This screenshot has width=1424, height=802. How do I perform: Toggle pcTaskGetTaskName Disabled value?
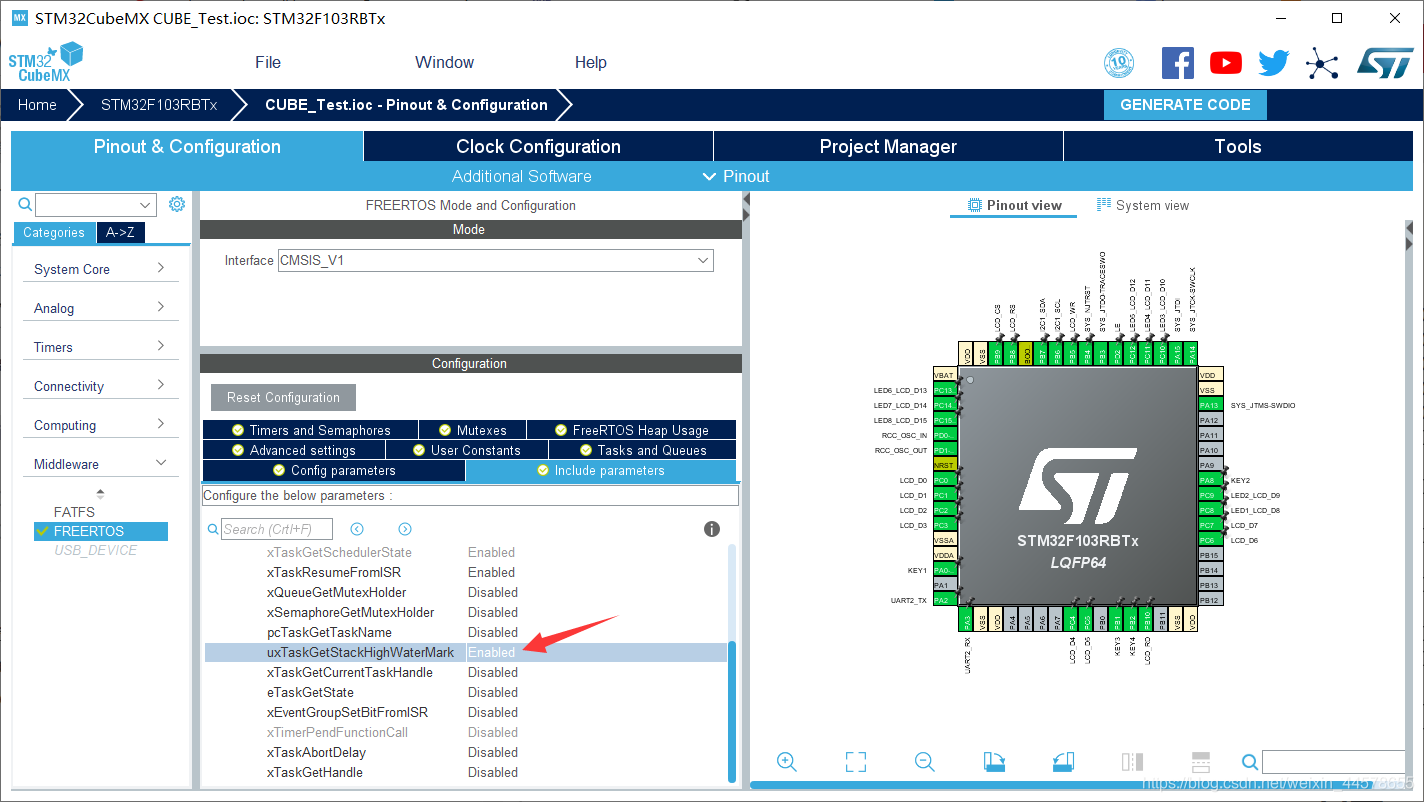pyautogui.click(x=493, y=632)
